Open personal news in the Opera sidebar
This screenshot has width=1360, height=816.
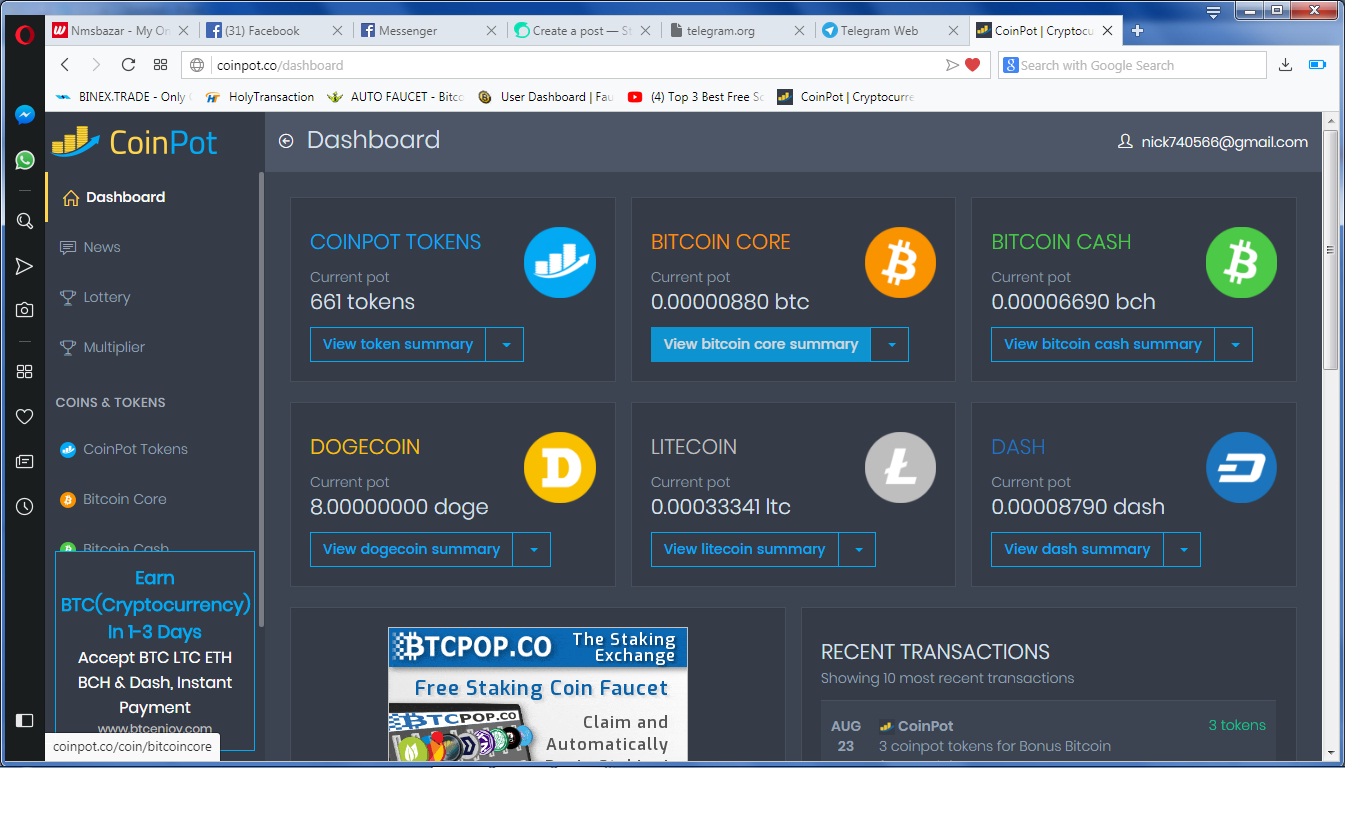(x=25, y=461)
